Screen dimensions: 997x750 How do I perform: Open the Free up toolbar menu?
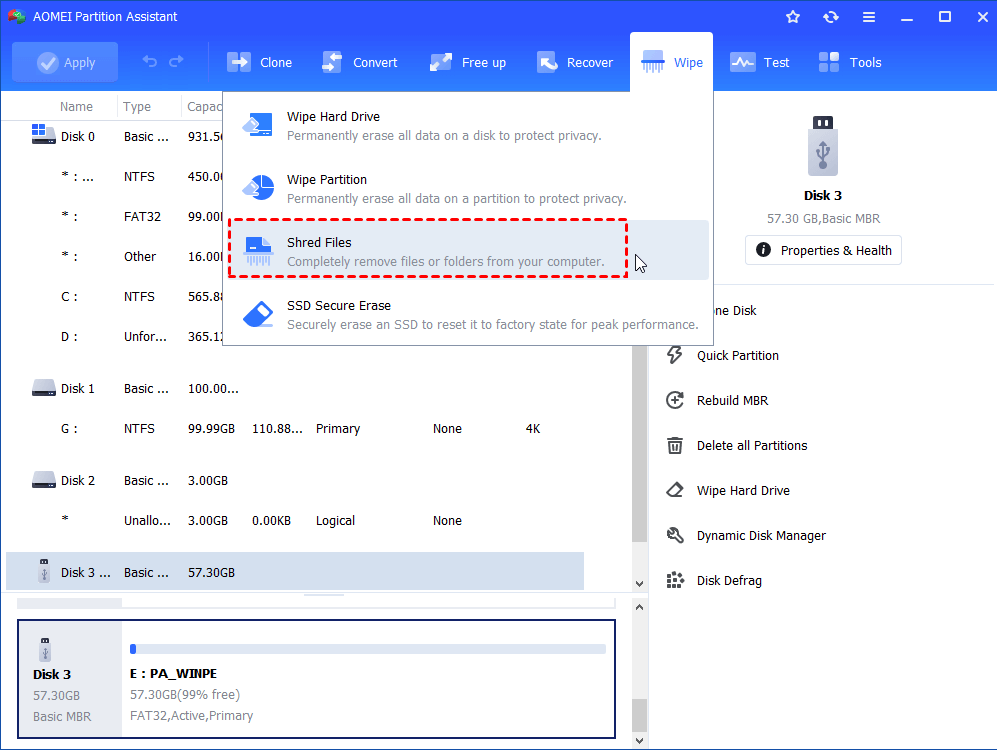(x=468, y=62)
